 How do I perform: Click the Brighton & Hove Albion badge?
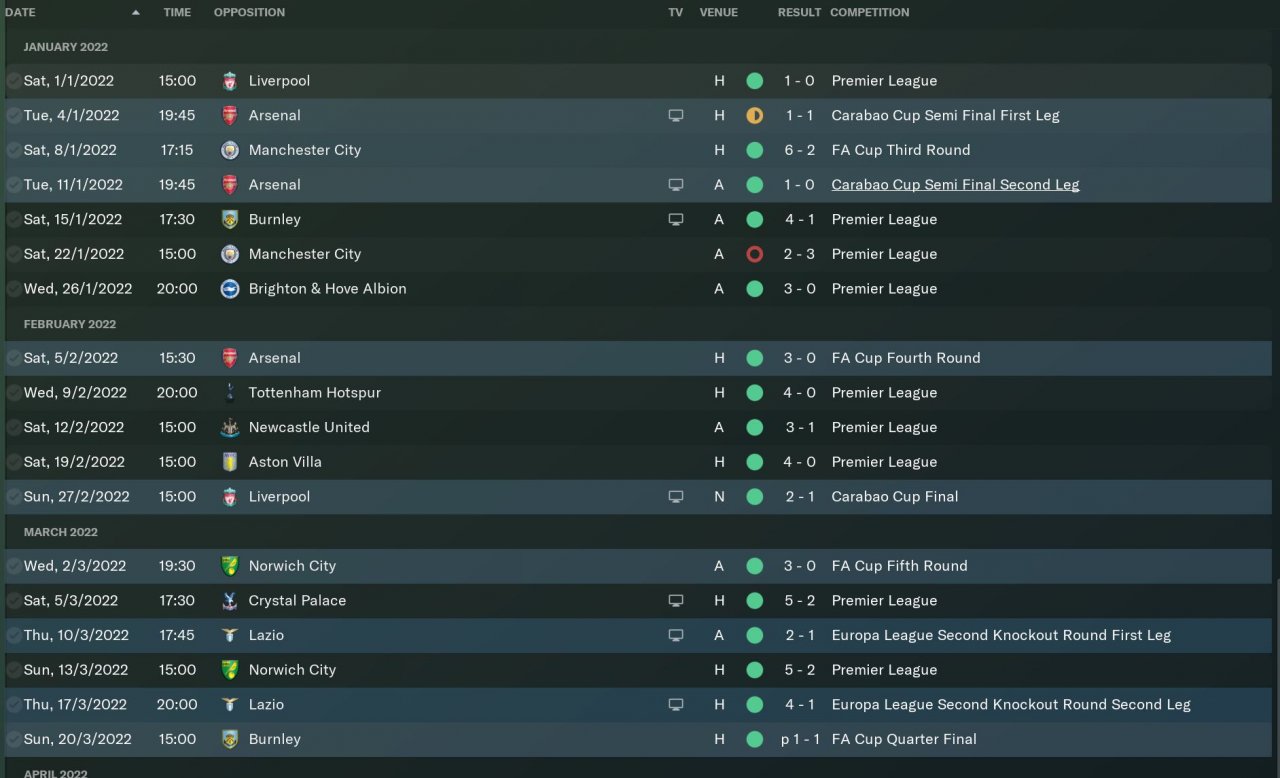[x=230, y=289]
